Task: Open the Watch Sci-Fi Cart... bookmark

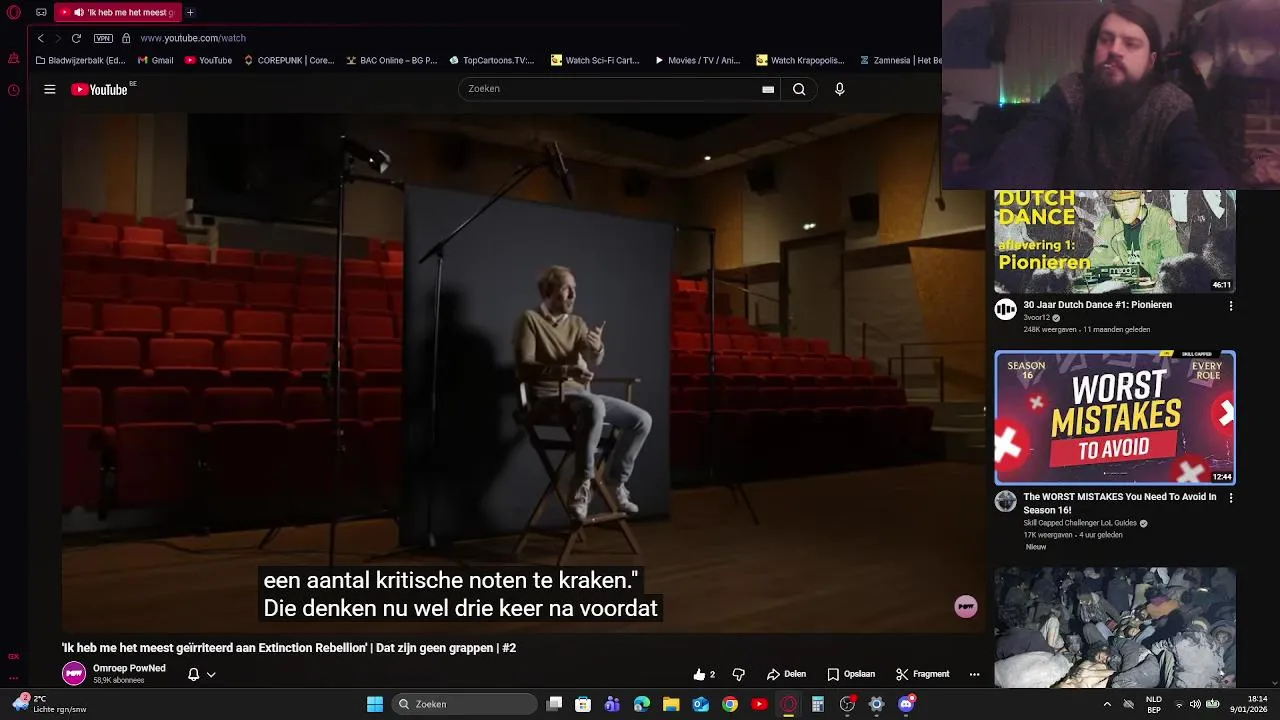Action: pyautogui.click(x=595, y=60)
